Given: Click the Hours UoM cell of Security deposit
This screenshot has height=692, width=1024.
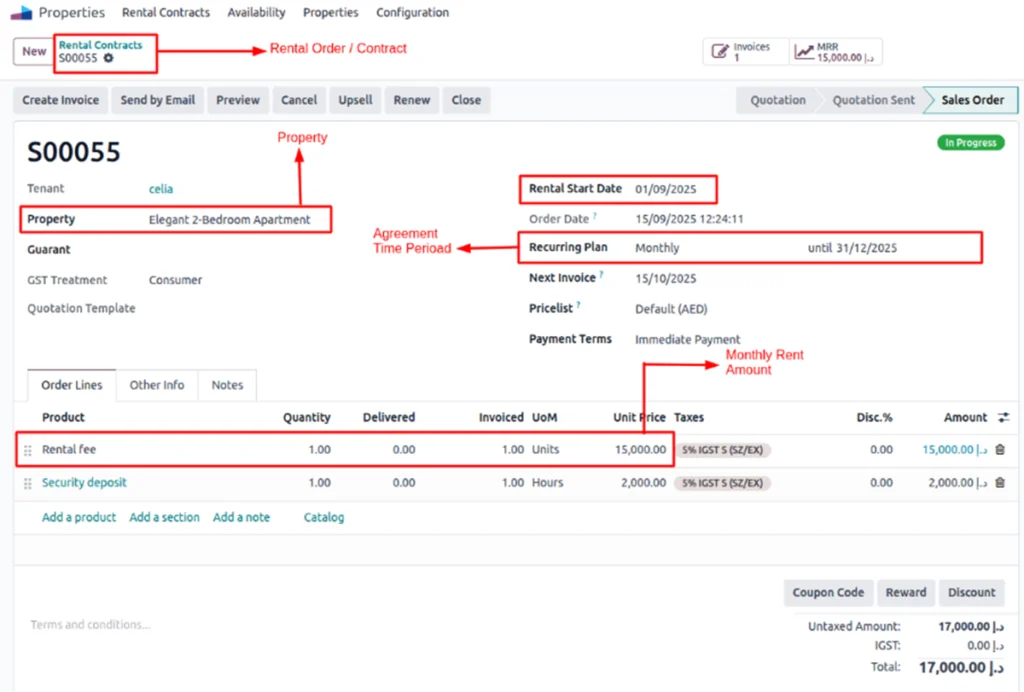Looking at the screenshot, I should (x=547, y=482).
